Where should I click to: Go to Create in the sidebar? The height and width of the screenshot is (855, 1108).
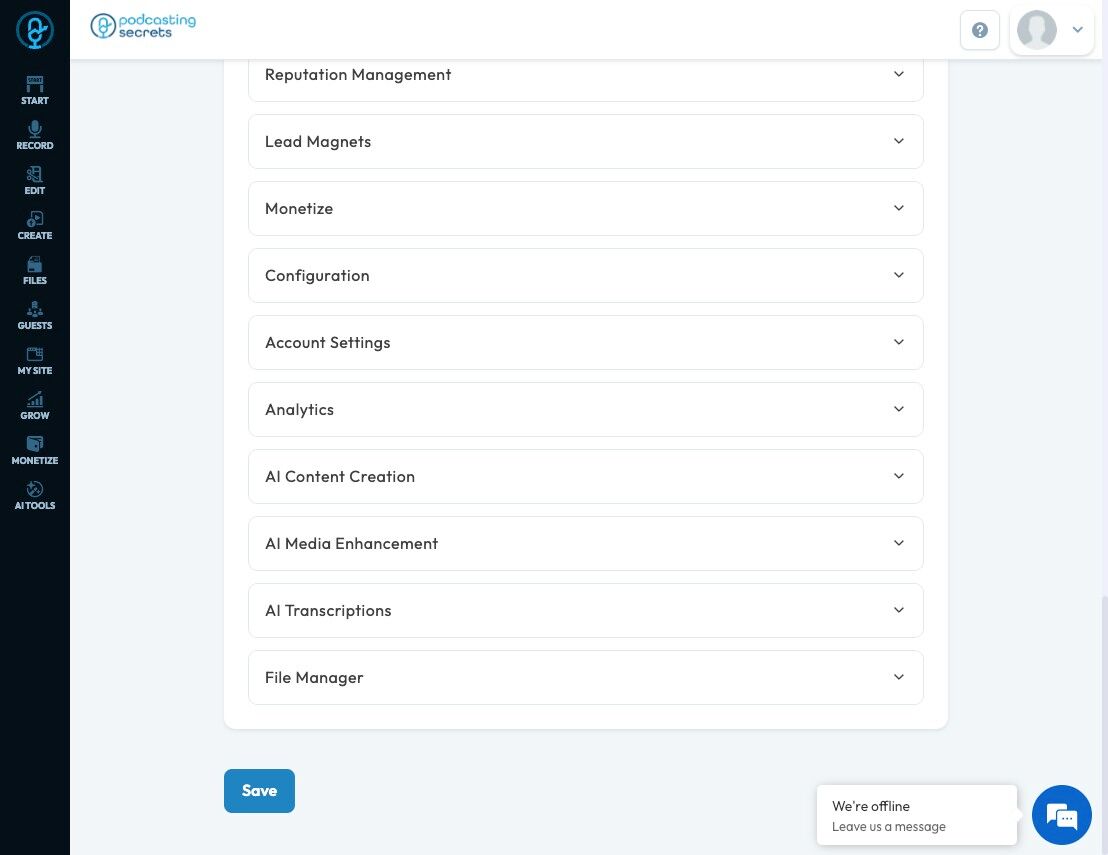coord(35,225)
